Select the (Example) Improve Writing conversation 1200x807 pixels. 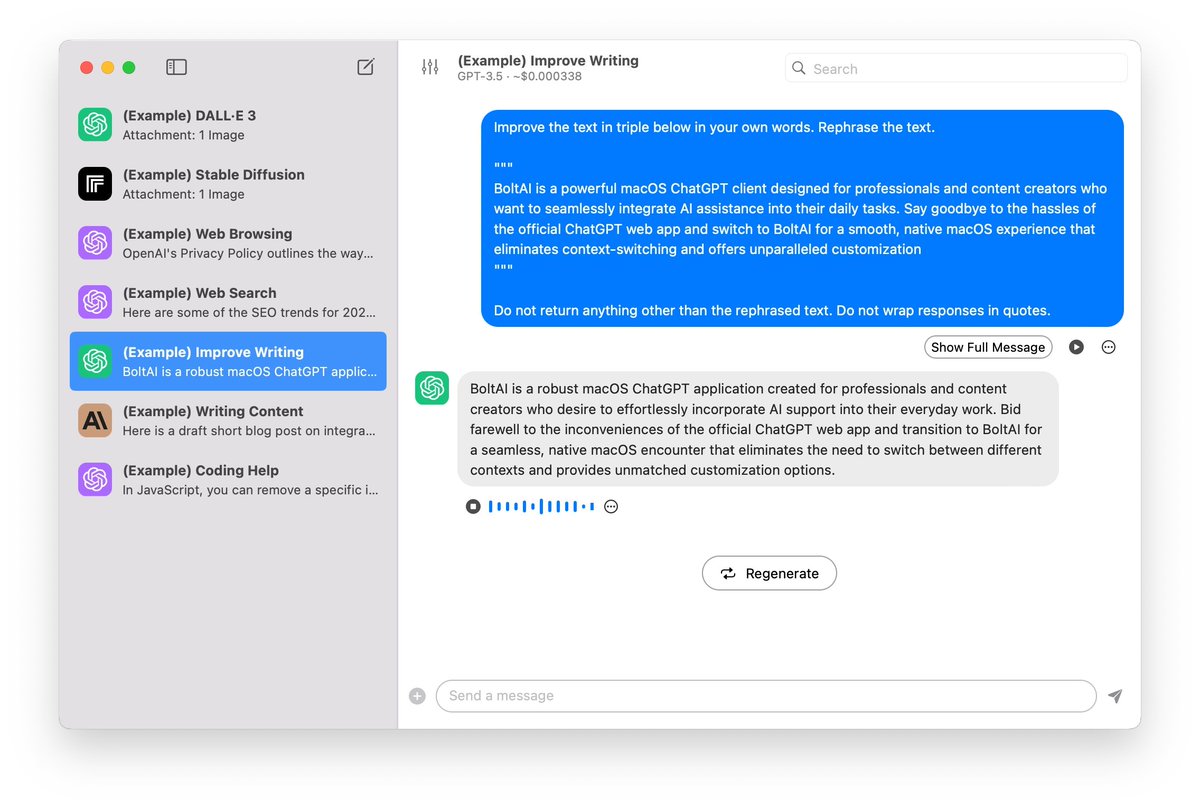[228, 361]
